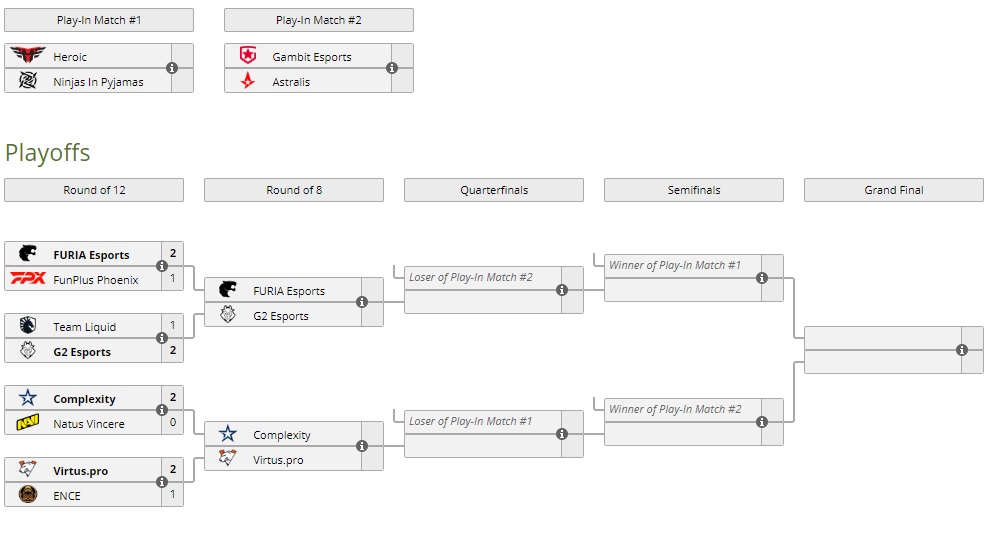Show details of FURIA vs FunPlus Phoenix
993x533 pixels.
(x=162, y=266)
